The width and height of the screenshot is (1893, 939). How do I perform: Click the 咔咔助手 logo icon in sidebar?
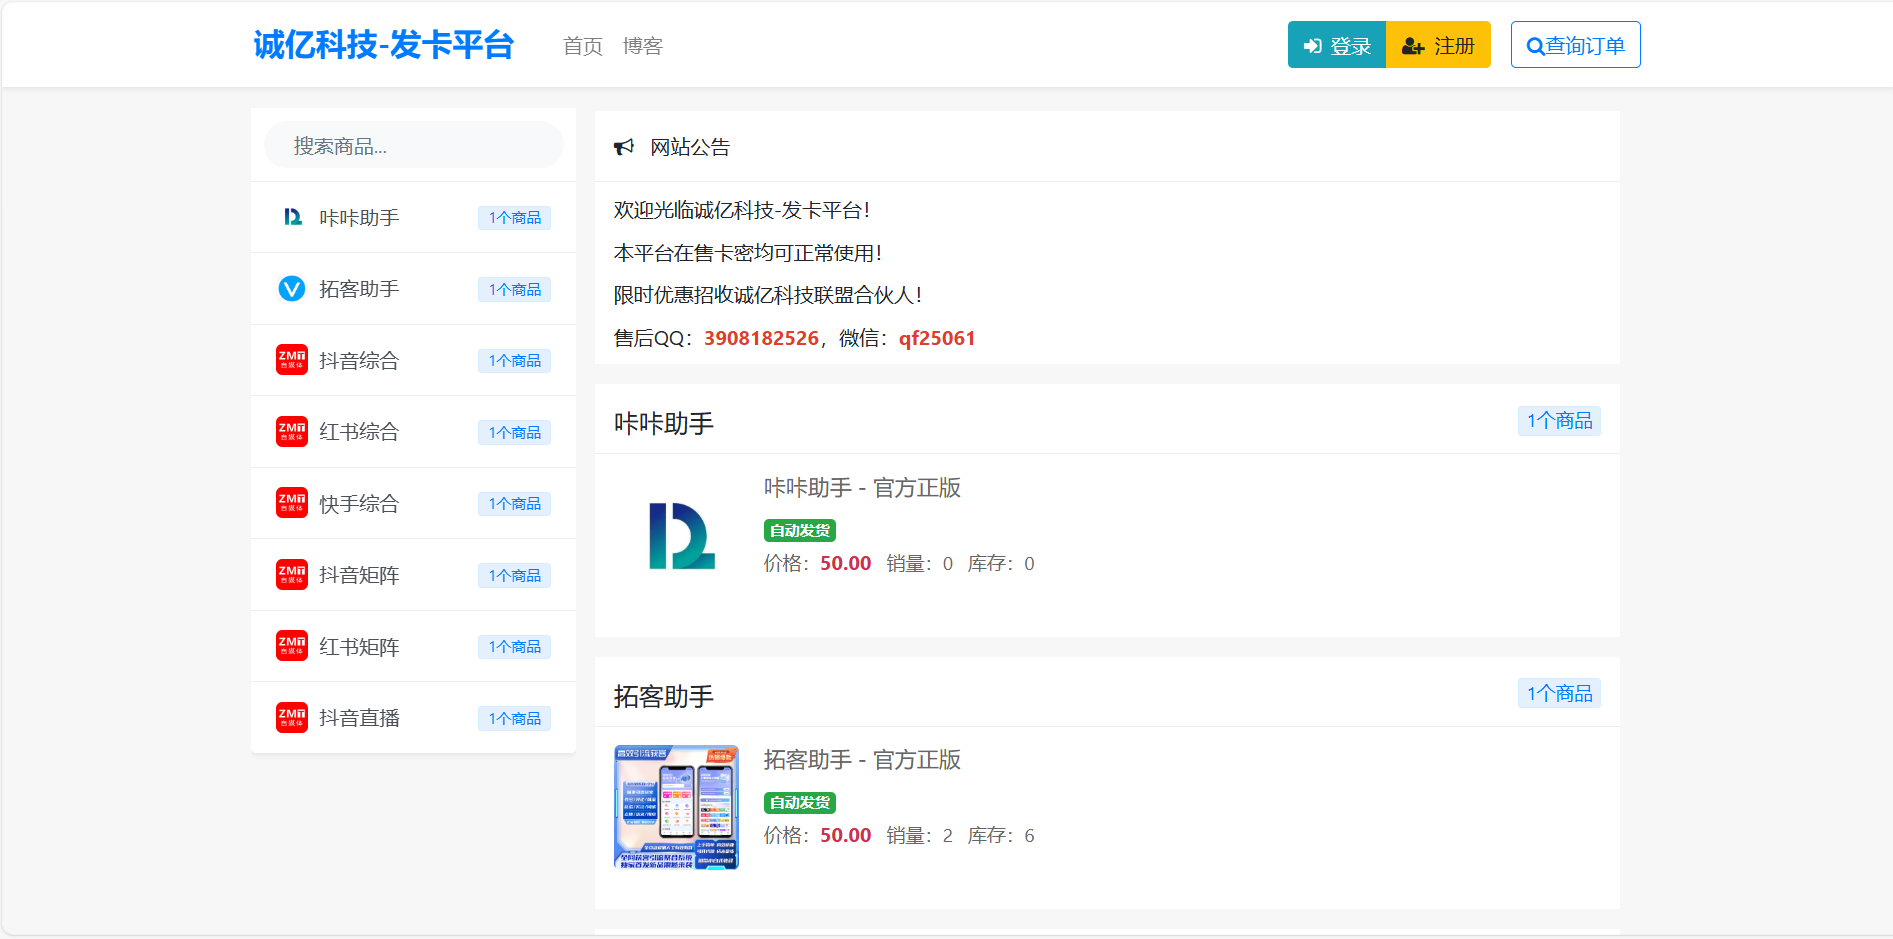point(292,217)
